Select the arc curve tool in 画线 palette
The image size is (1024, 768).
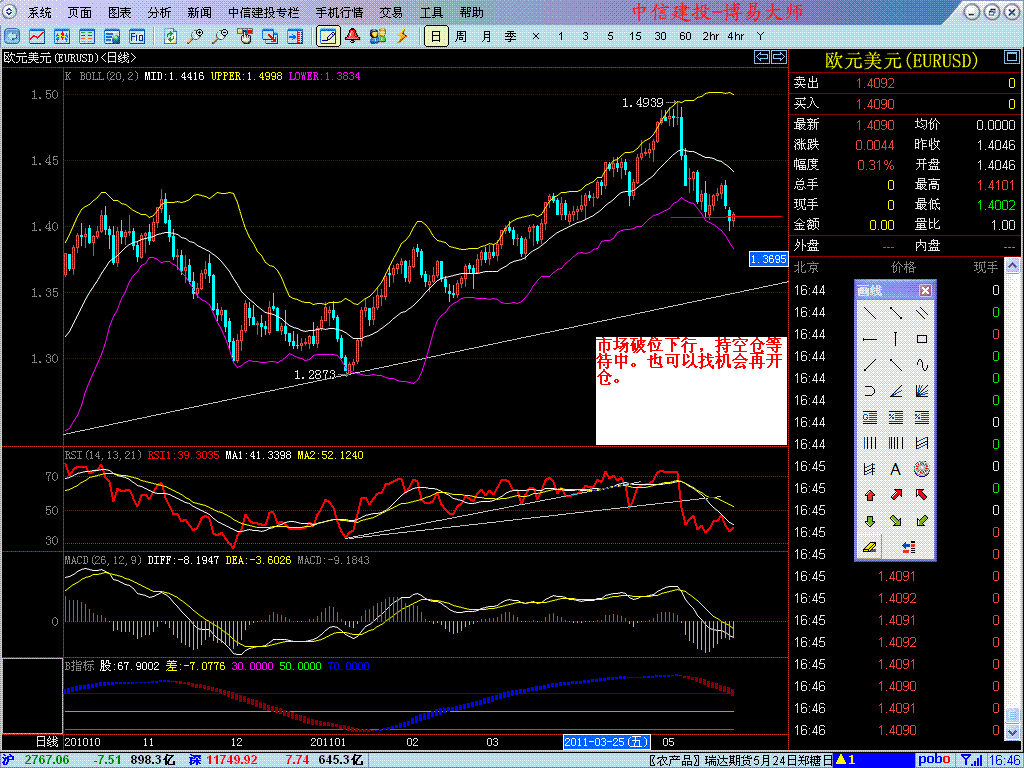(870, 391)
